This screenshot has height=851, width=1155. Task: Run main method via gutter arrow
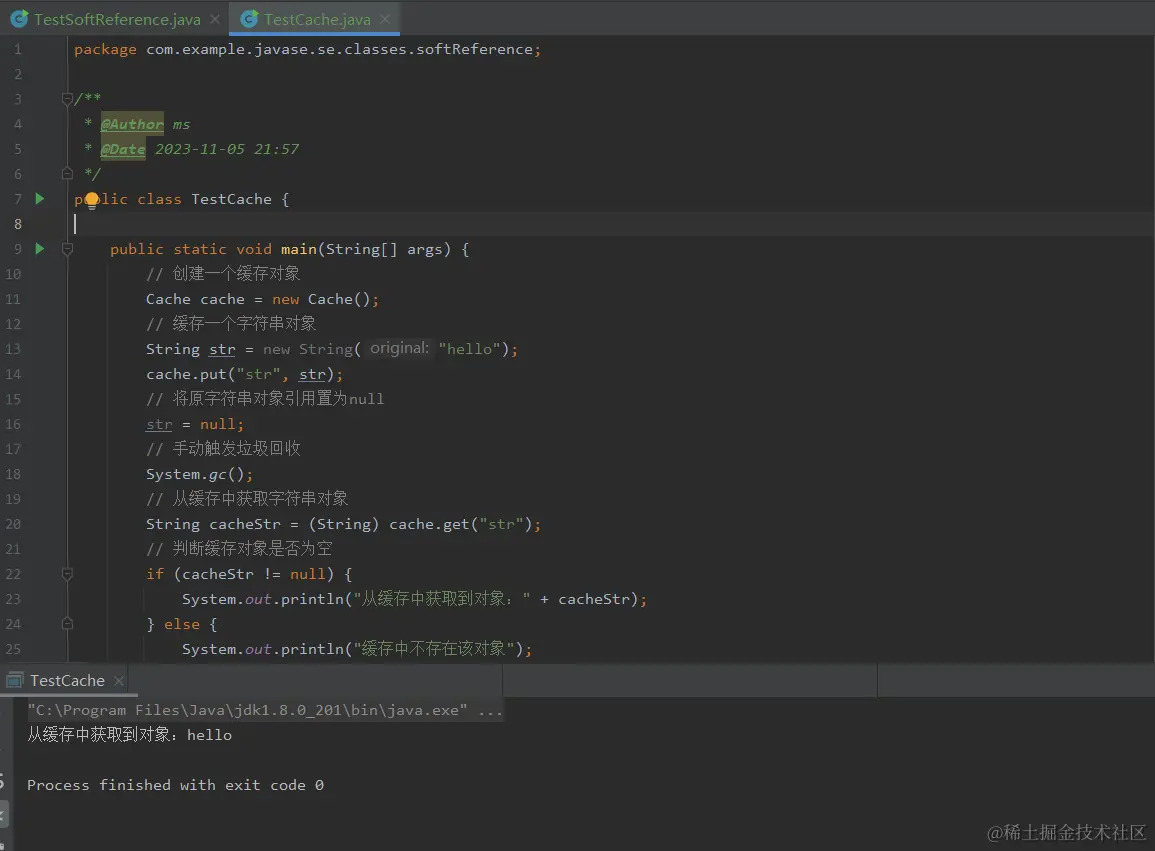pyautogui.click(x=40, y=248)
